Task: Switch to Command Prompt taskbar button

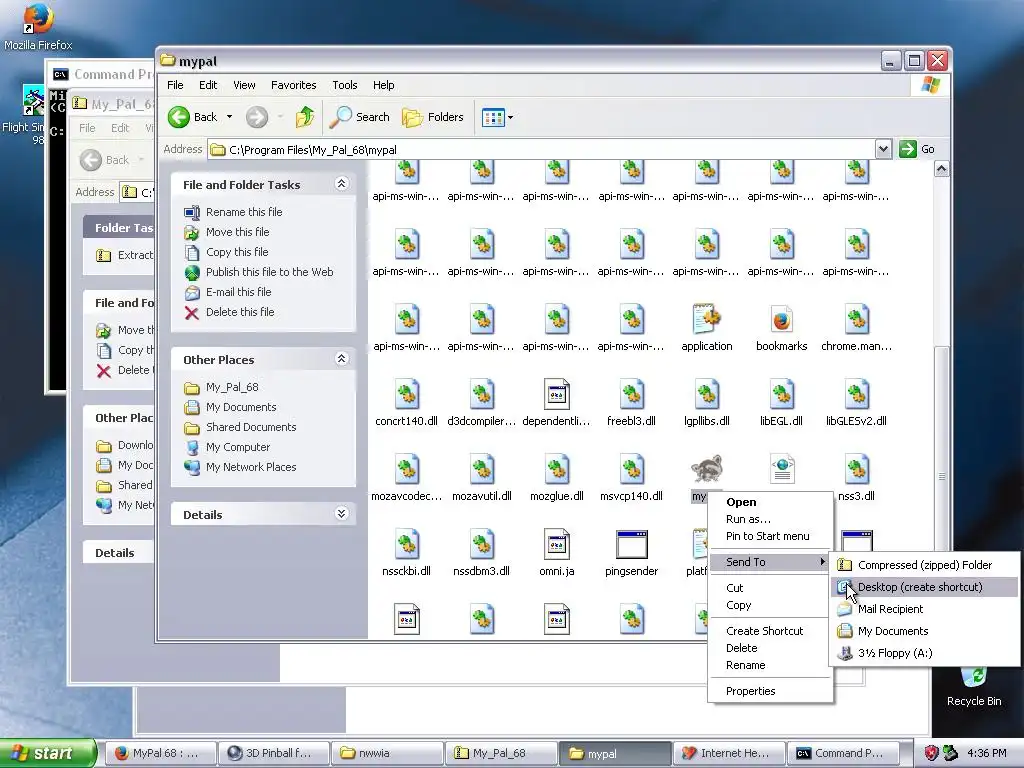Action: [842, 753]
